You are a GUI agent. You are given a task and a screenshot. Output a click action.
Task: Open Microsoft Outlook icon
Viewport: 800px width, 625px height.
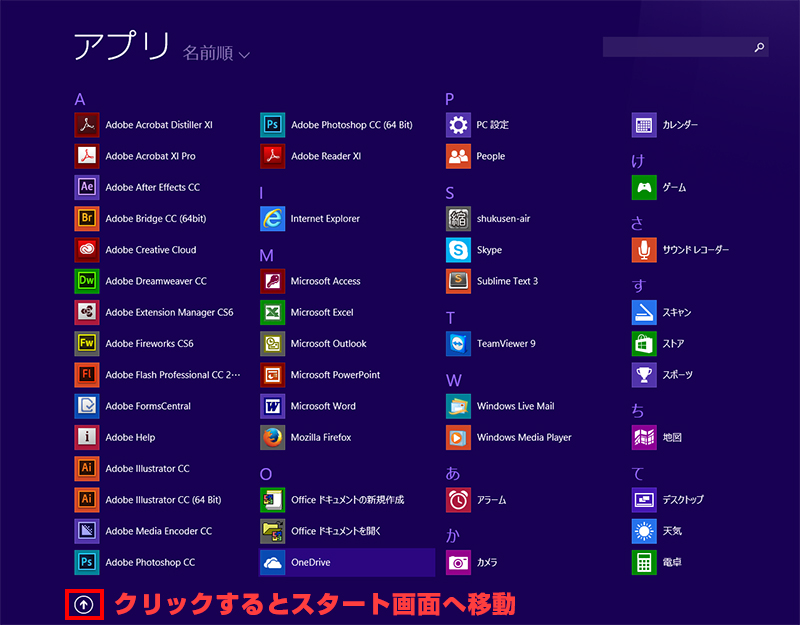272,343
